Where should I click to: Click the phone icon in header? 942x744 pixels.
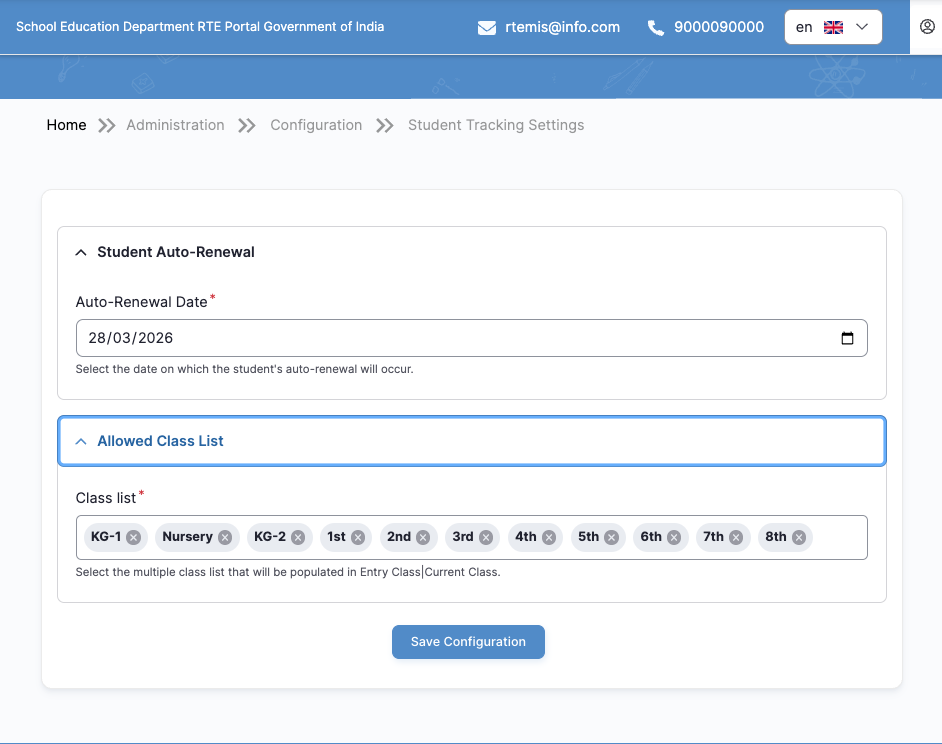coord(656,28)
